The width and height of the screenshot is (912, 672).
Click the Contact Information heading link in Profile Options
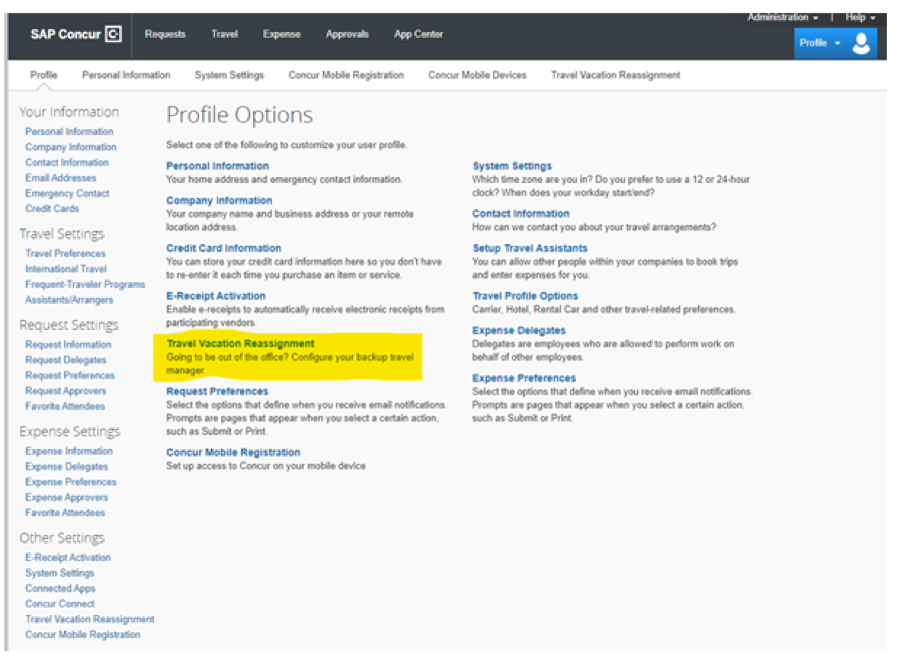click(x=521, y=214)
